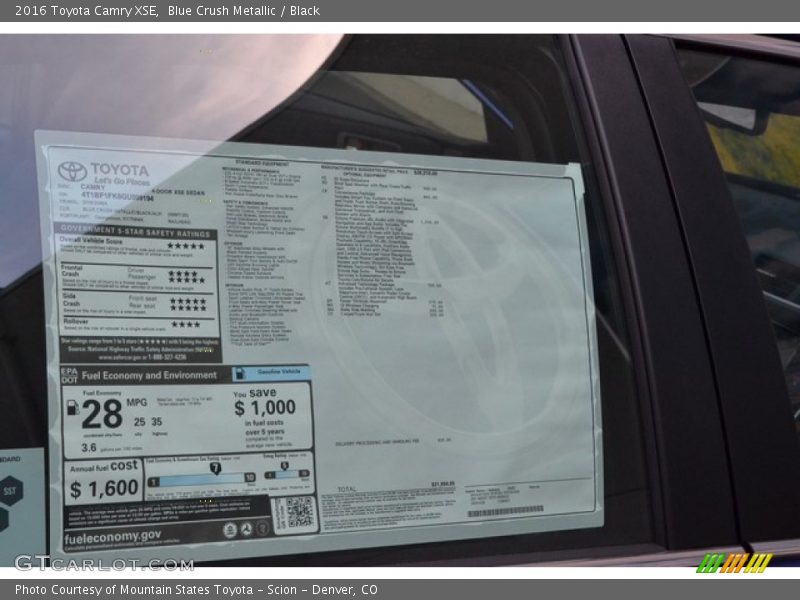
Task: Select the VIN starting with 4T1BF1FK
Action: [x=117, y=196]
